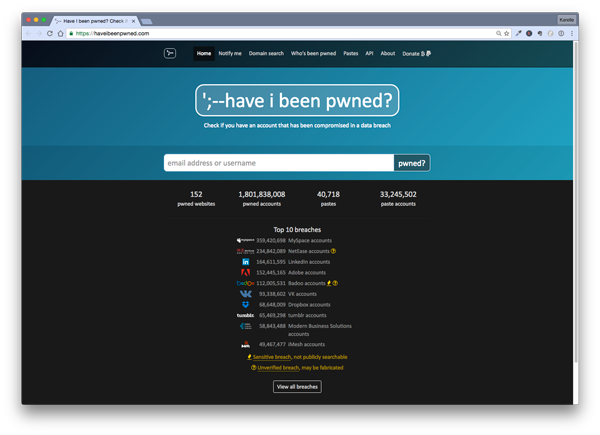Click the ';--have i been pwned? title banner
This screenshot has width=600, height=435.
[297, 100]
